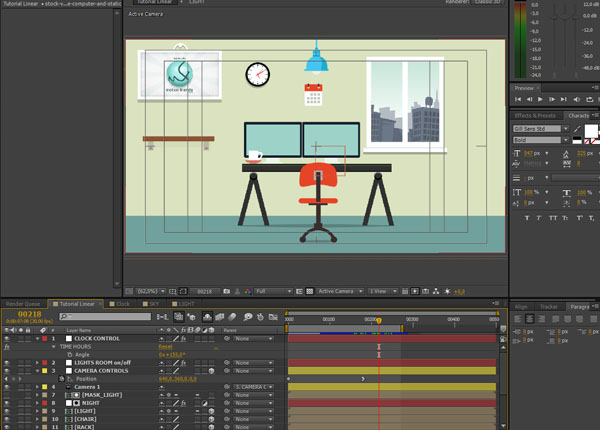Viewport: 600px width, 430px height.
Task: Hide the NIGHT layer
Action: 7,403
